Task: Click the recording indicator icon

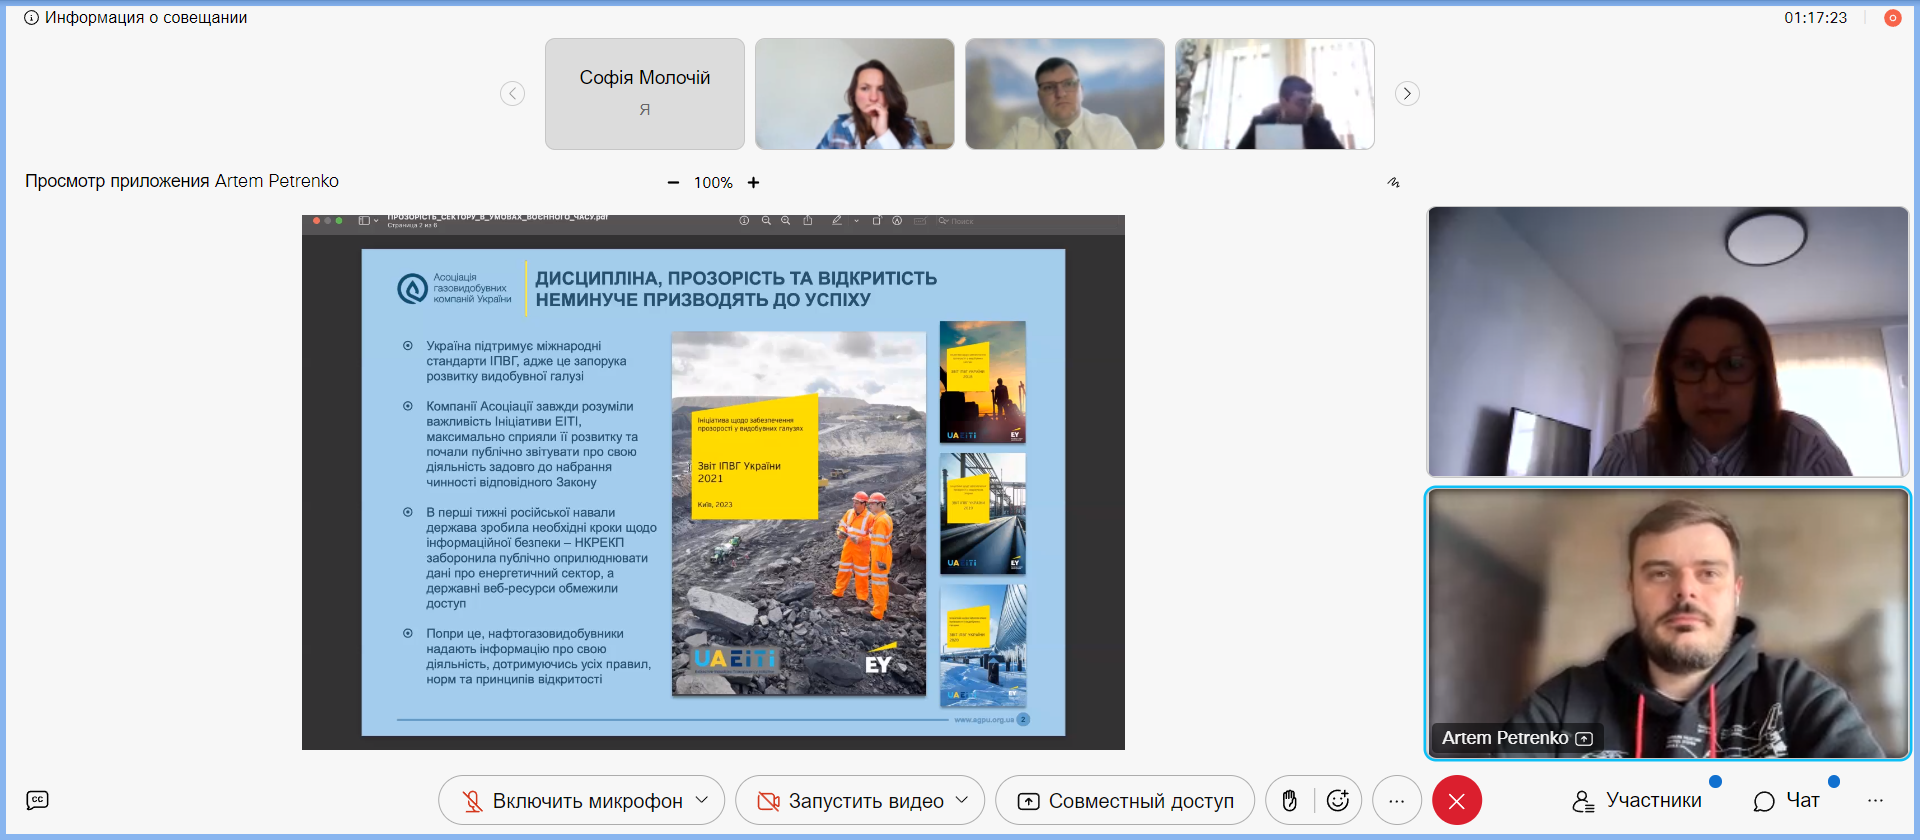Action: pyautogui.click(x=1892, y=18)
